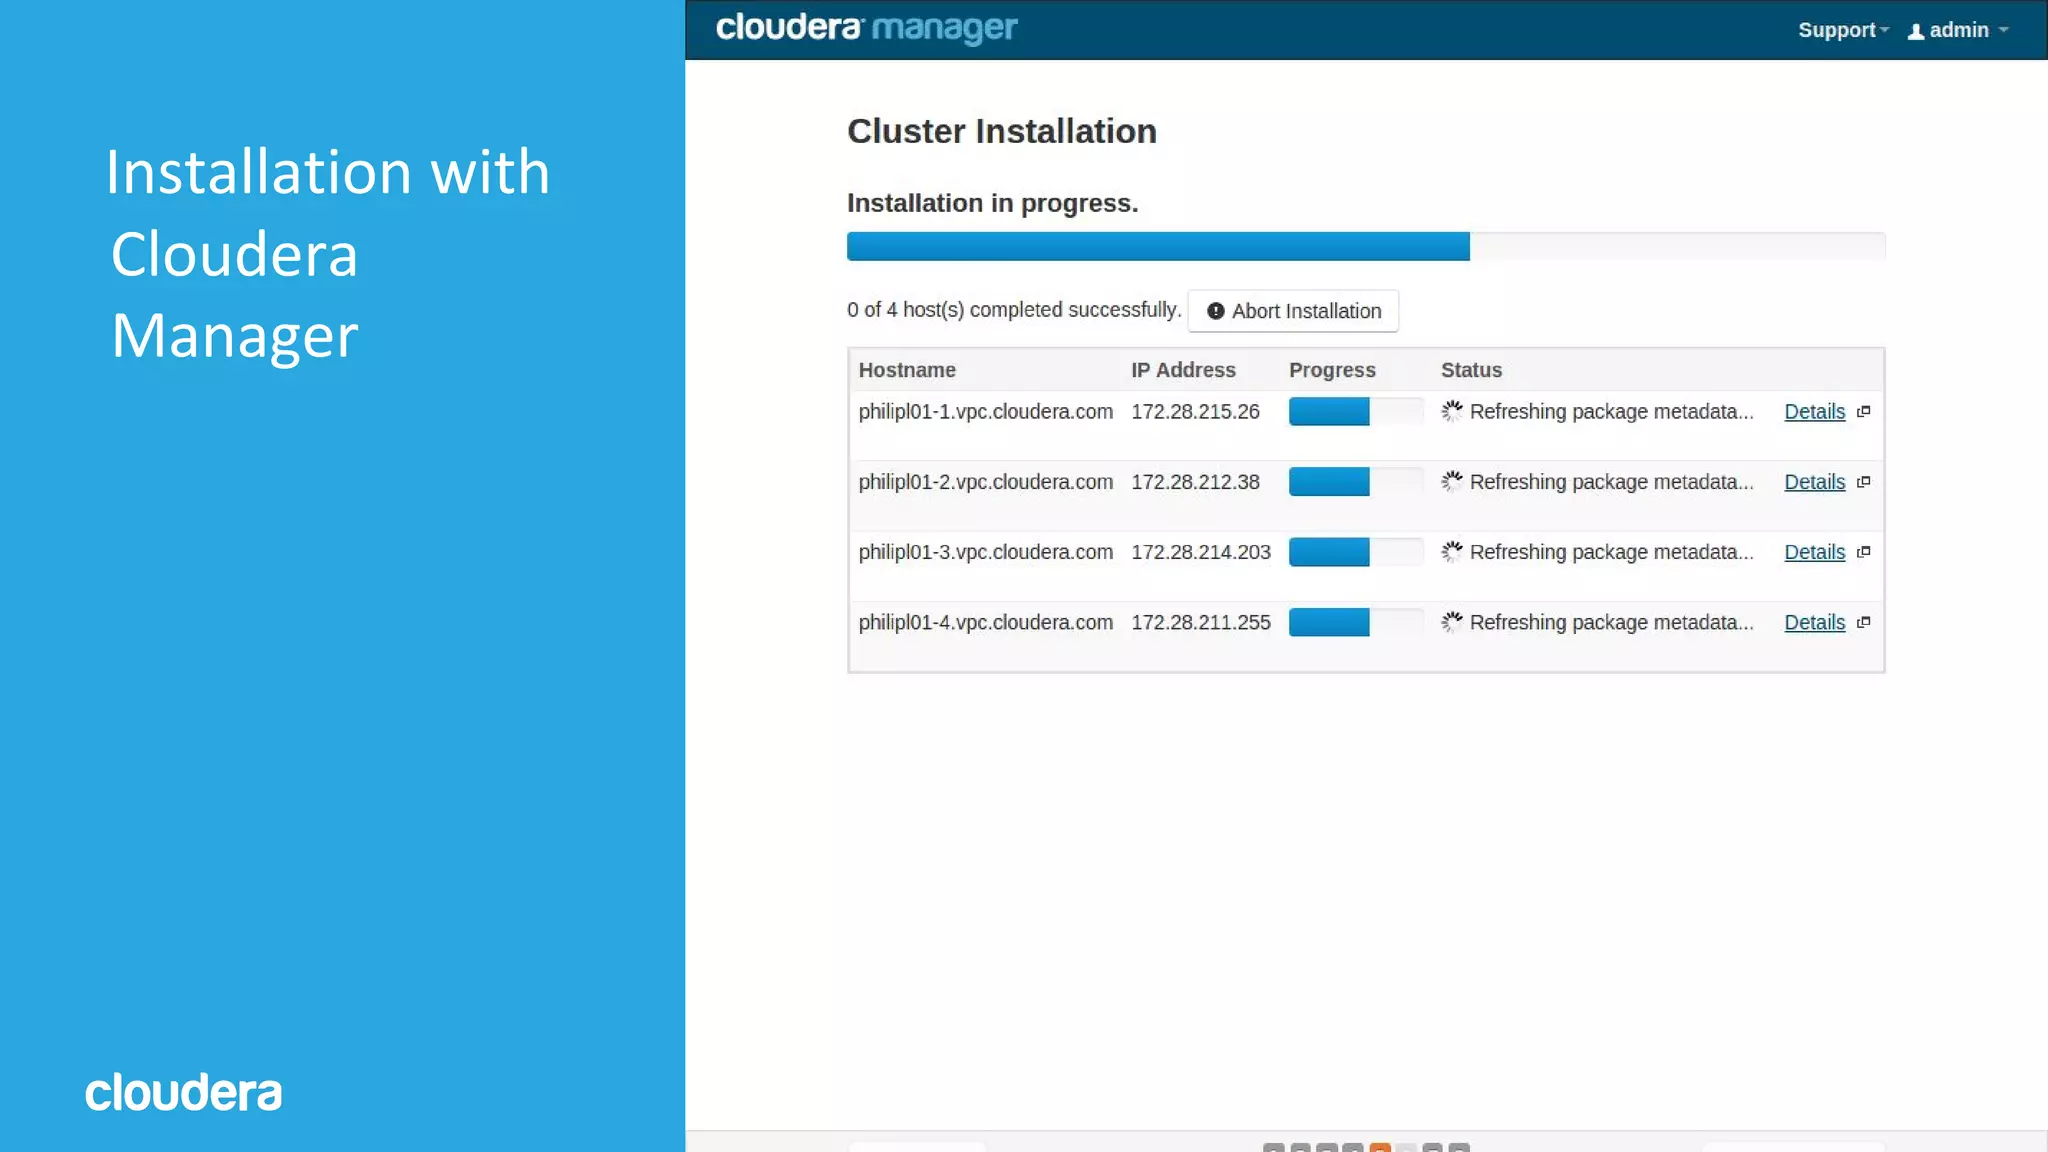Open Details for philipl01-4.vpc.cloudera.com
2048x1152 pixels.
tap(1814, 622)
